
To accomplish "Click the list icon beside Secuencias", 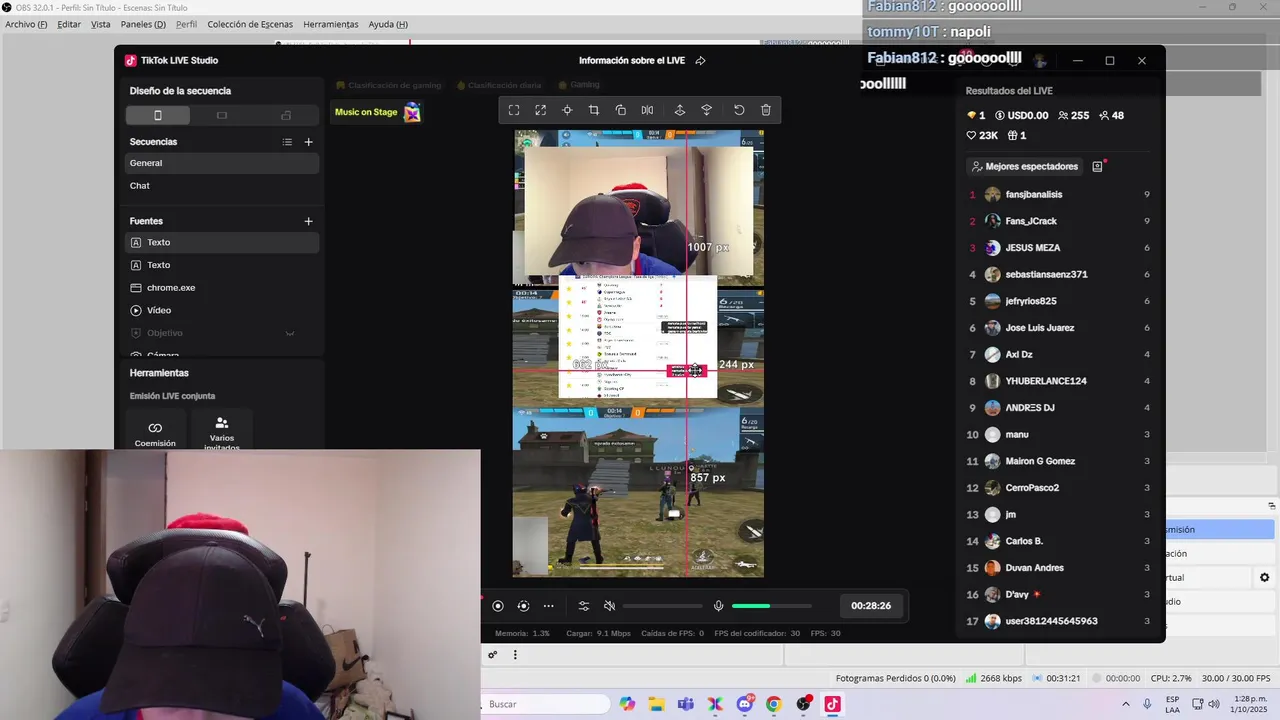I will coord(287,142).
